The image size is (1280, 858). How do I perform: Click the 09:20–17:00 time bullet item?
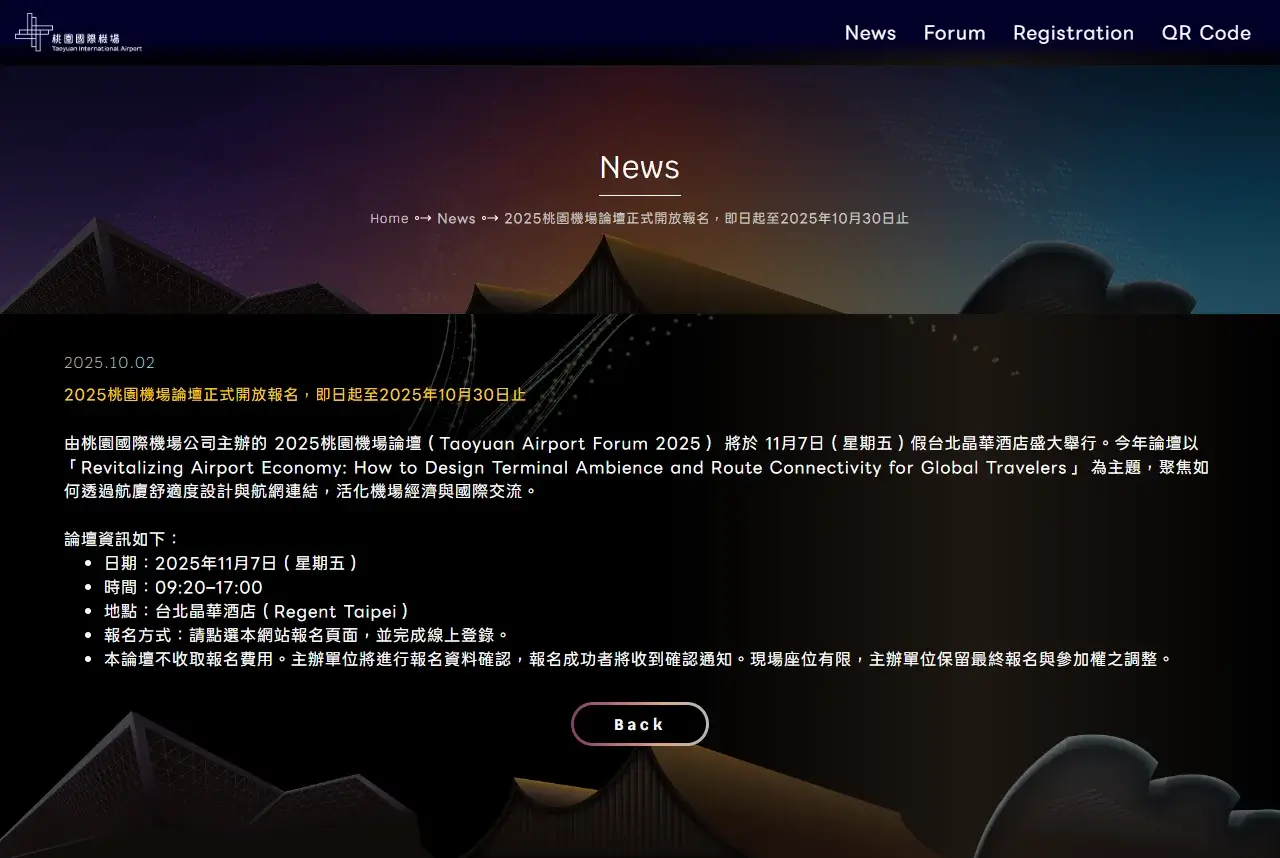tap(183, 587)
